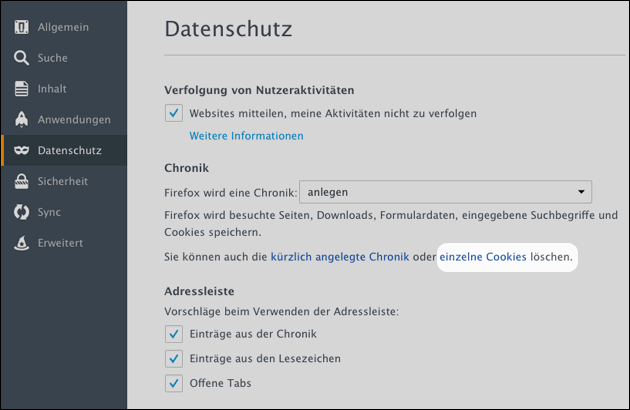Viewport: 630px width, 410px height.
Task: Select the Inhalt document icon
Action: tap(21, 89)
